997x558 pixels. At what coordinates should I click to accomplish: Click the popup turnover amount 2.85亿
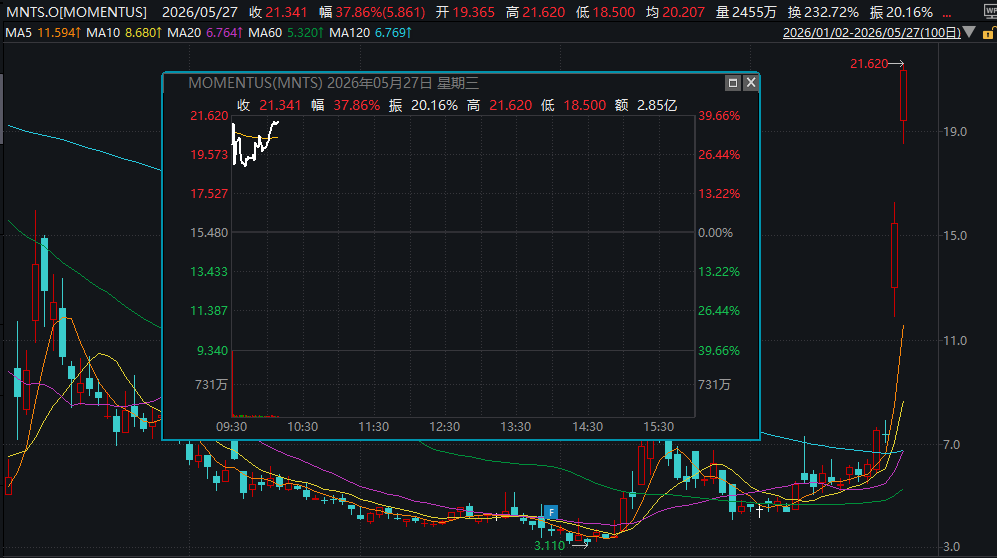click(x=657, y=105)
